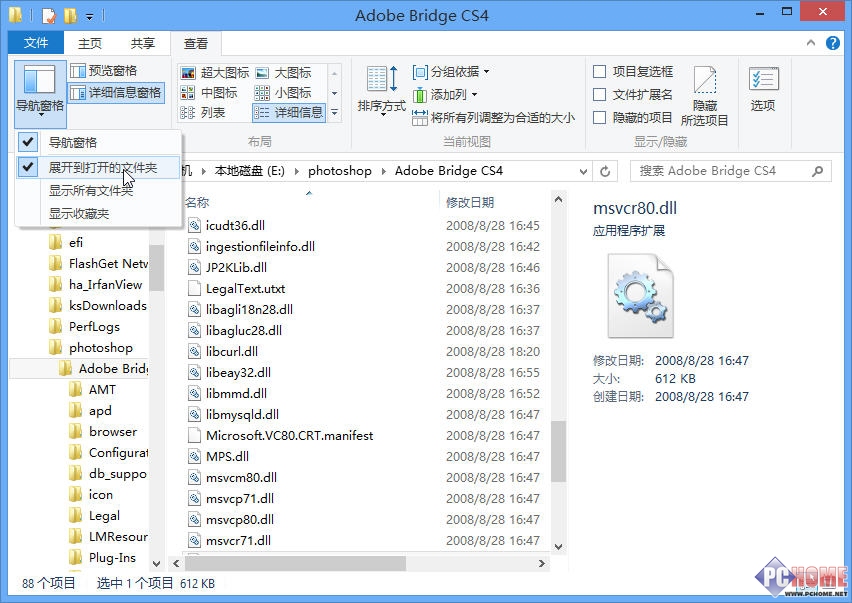Click file list scroll down arrow
The height and width of the screenshot is (603, 852).
[x=558, y=547]
